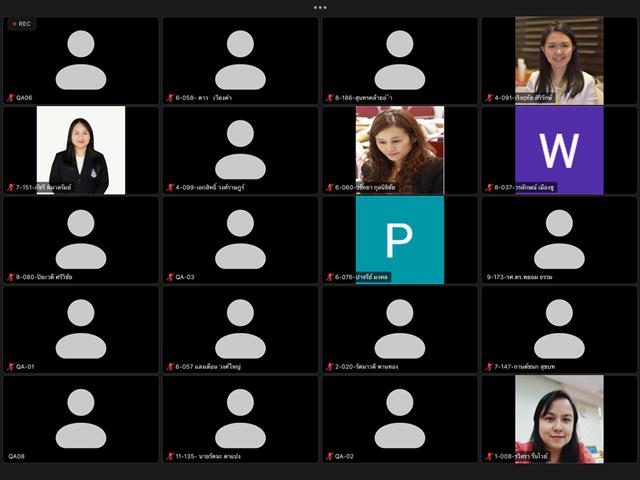Click the QA08 name label
Viewport: 640px width, 480px height.
point(16,456)
